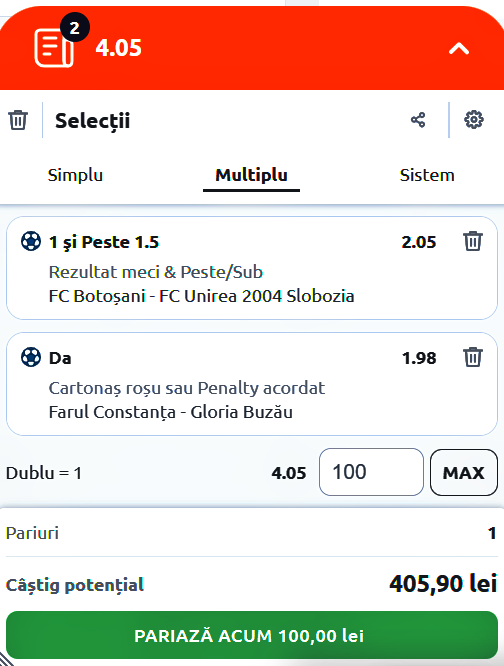Viewport: 504px width, 666px height.
Task: Open the Sistem tab
Action: (x=427, y=175)
